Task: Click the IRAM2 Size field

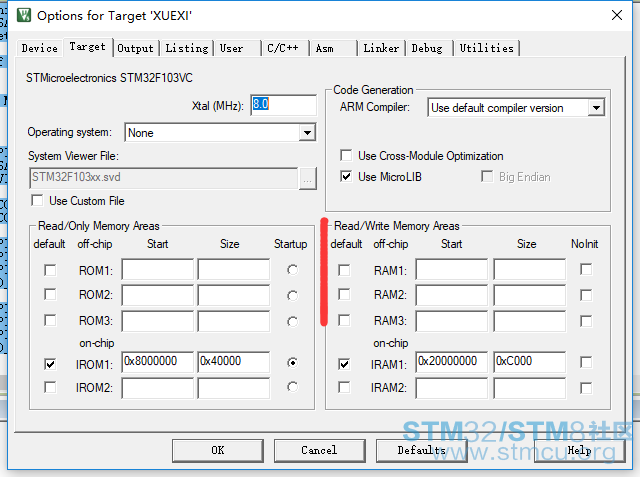Action: (530, 388)
